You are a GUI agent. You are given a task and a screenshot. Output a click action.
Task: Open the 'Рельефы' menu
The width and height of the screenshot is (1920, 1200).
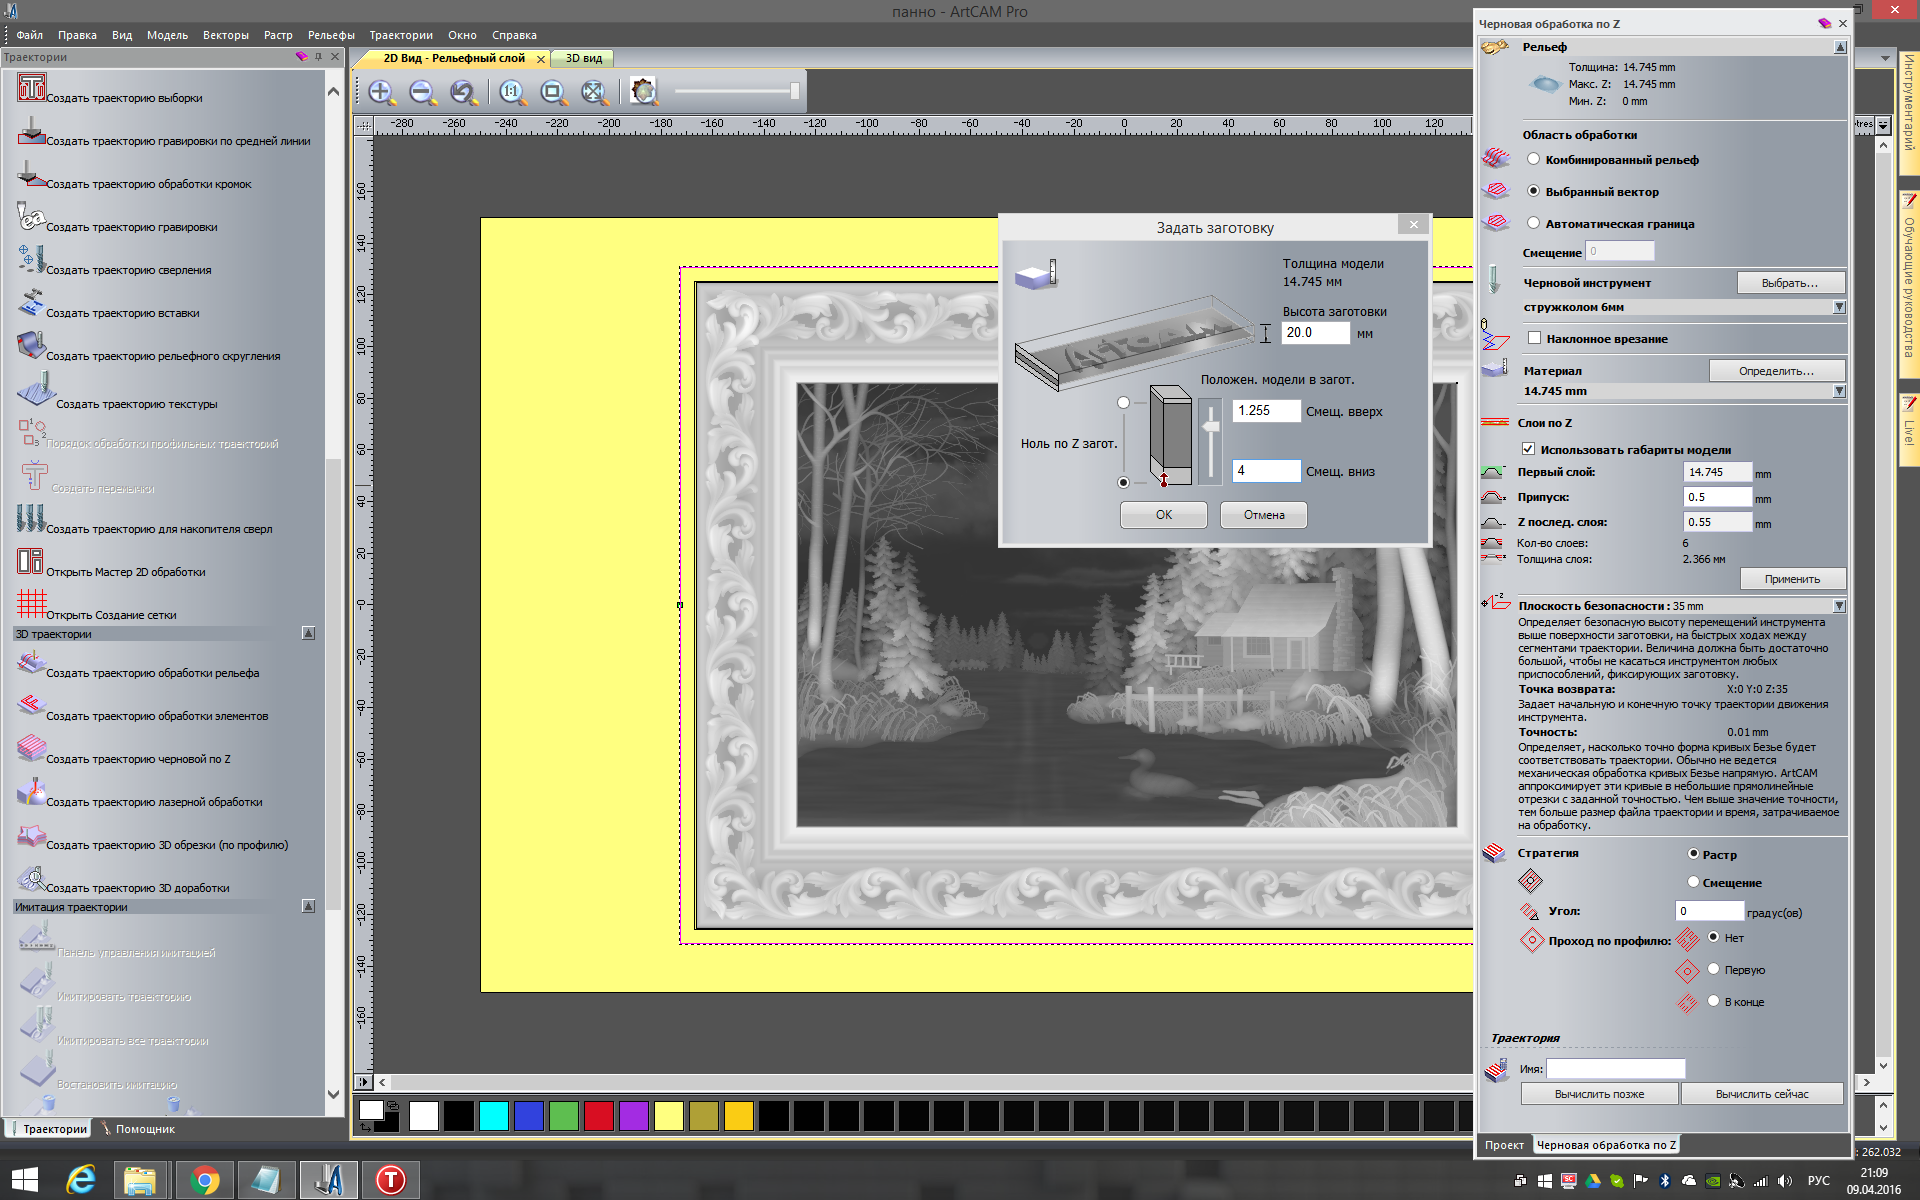(x=331, y=35)
